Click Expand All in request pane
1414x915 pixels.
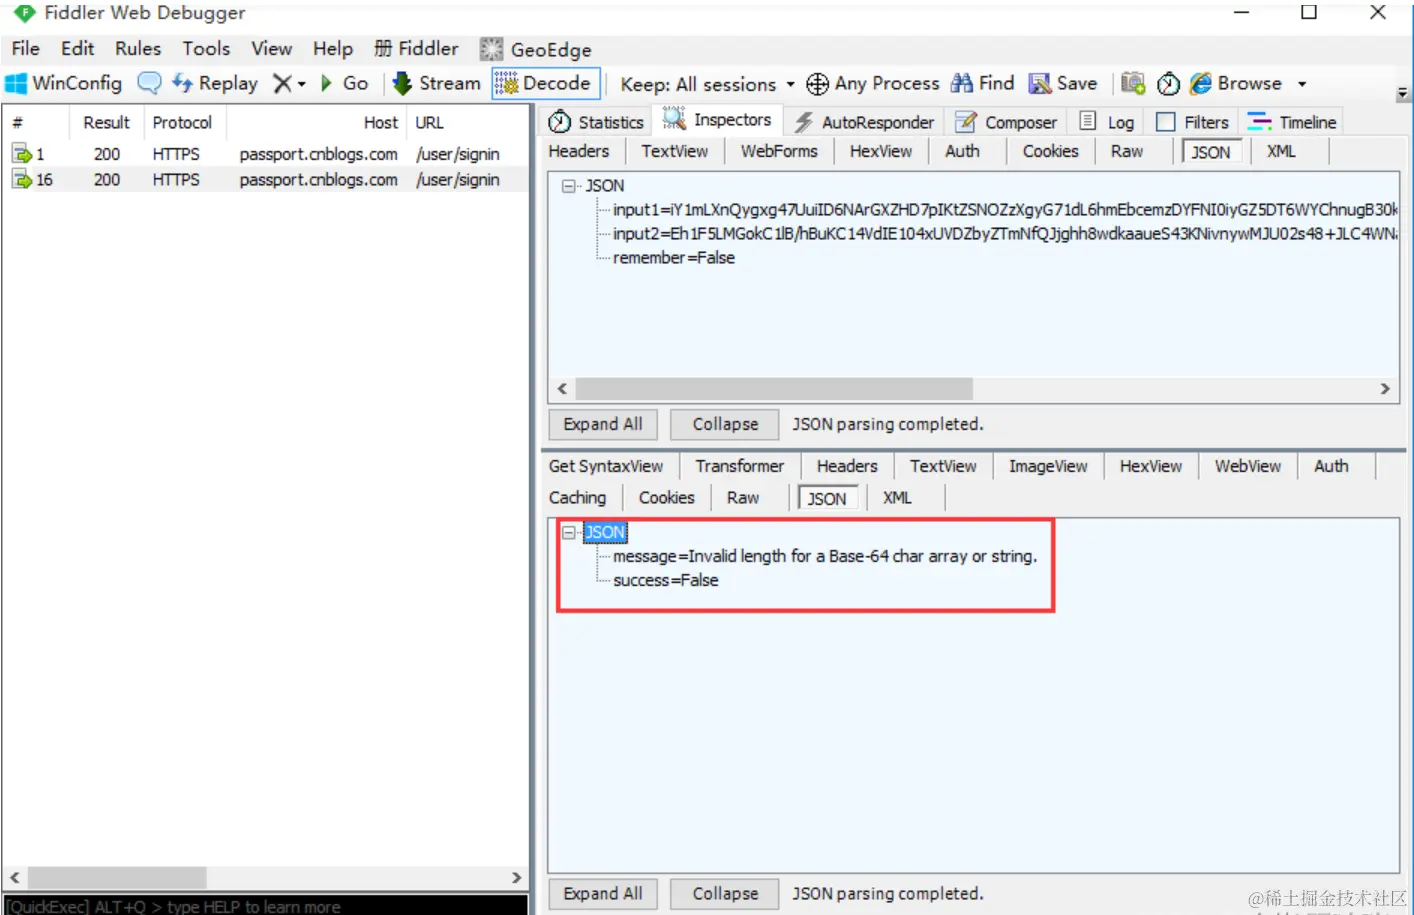coord(603,424)
